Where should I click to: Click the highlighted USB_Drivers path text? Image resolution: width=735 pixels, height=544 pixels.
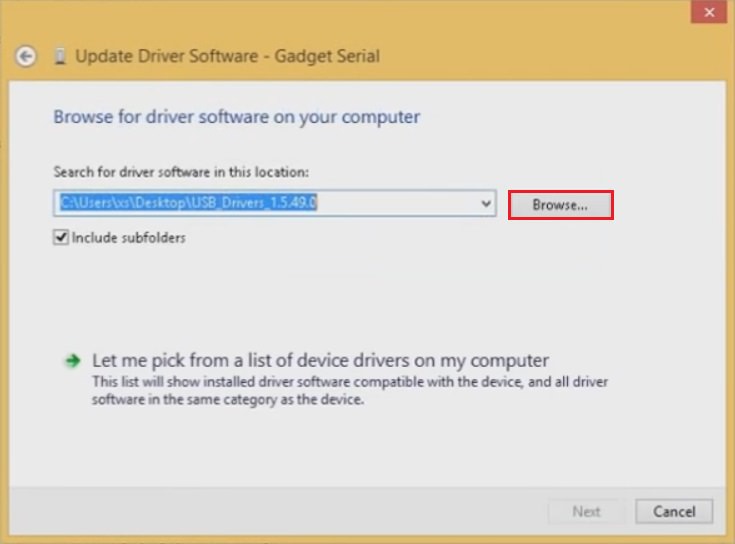pyautogui.click(x=189, y=204)
